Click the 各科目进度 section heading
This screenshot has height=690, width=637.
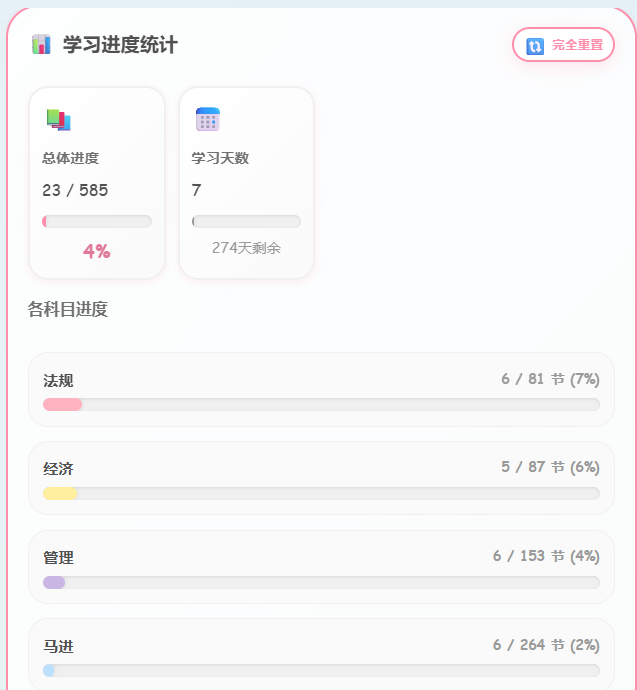[68, 309]
